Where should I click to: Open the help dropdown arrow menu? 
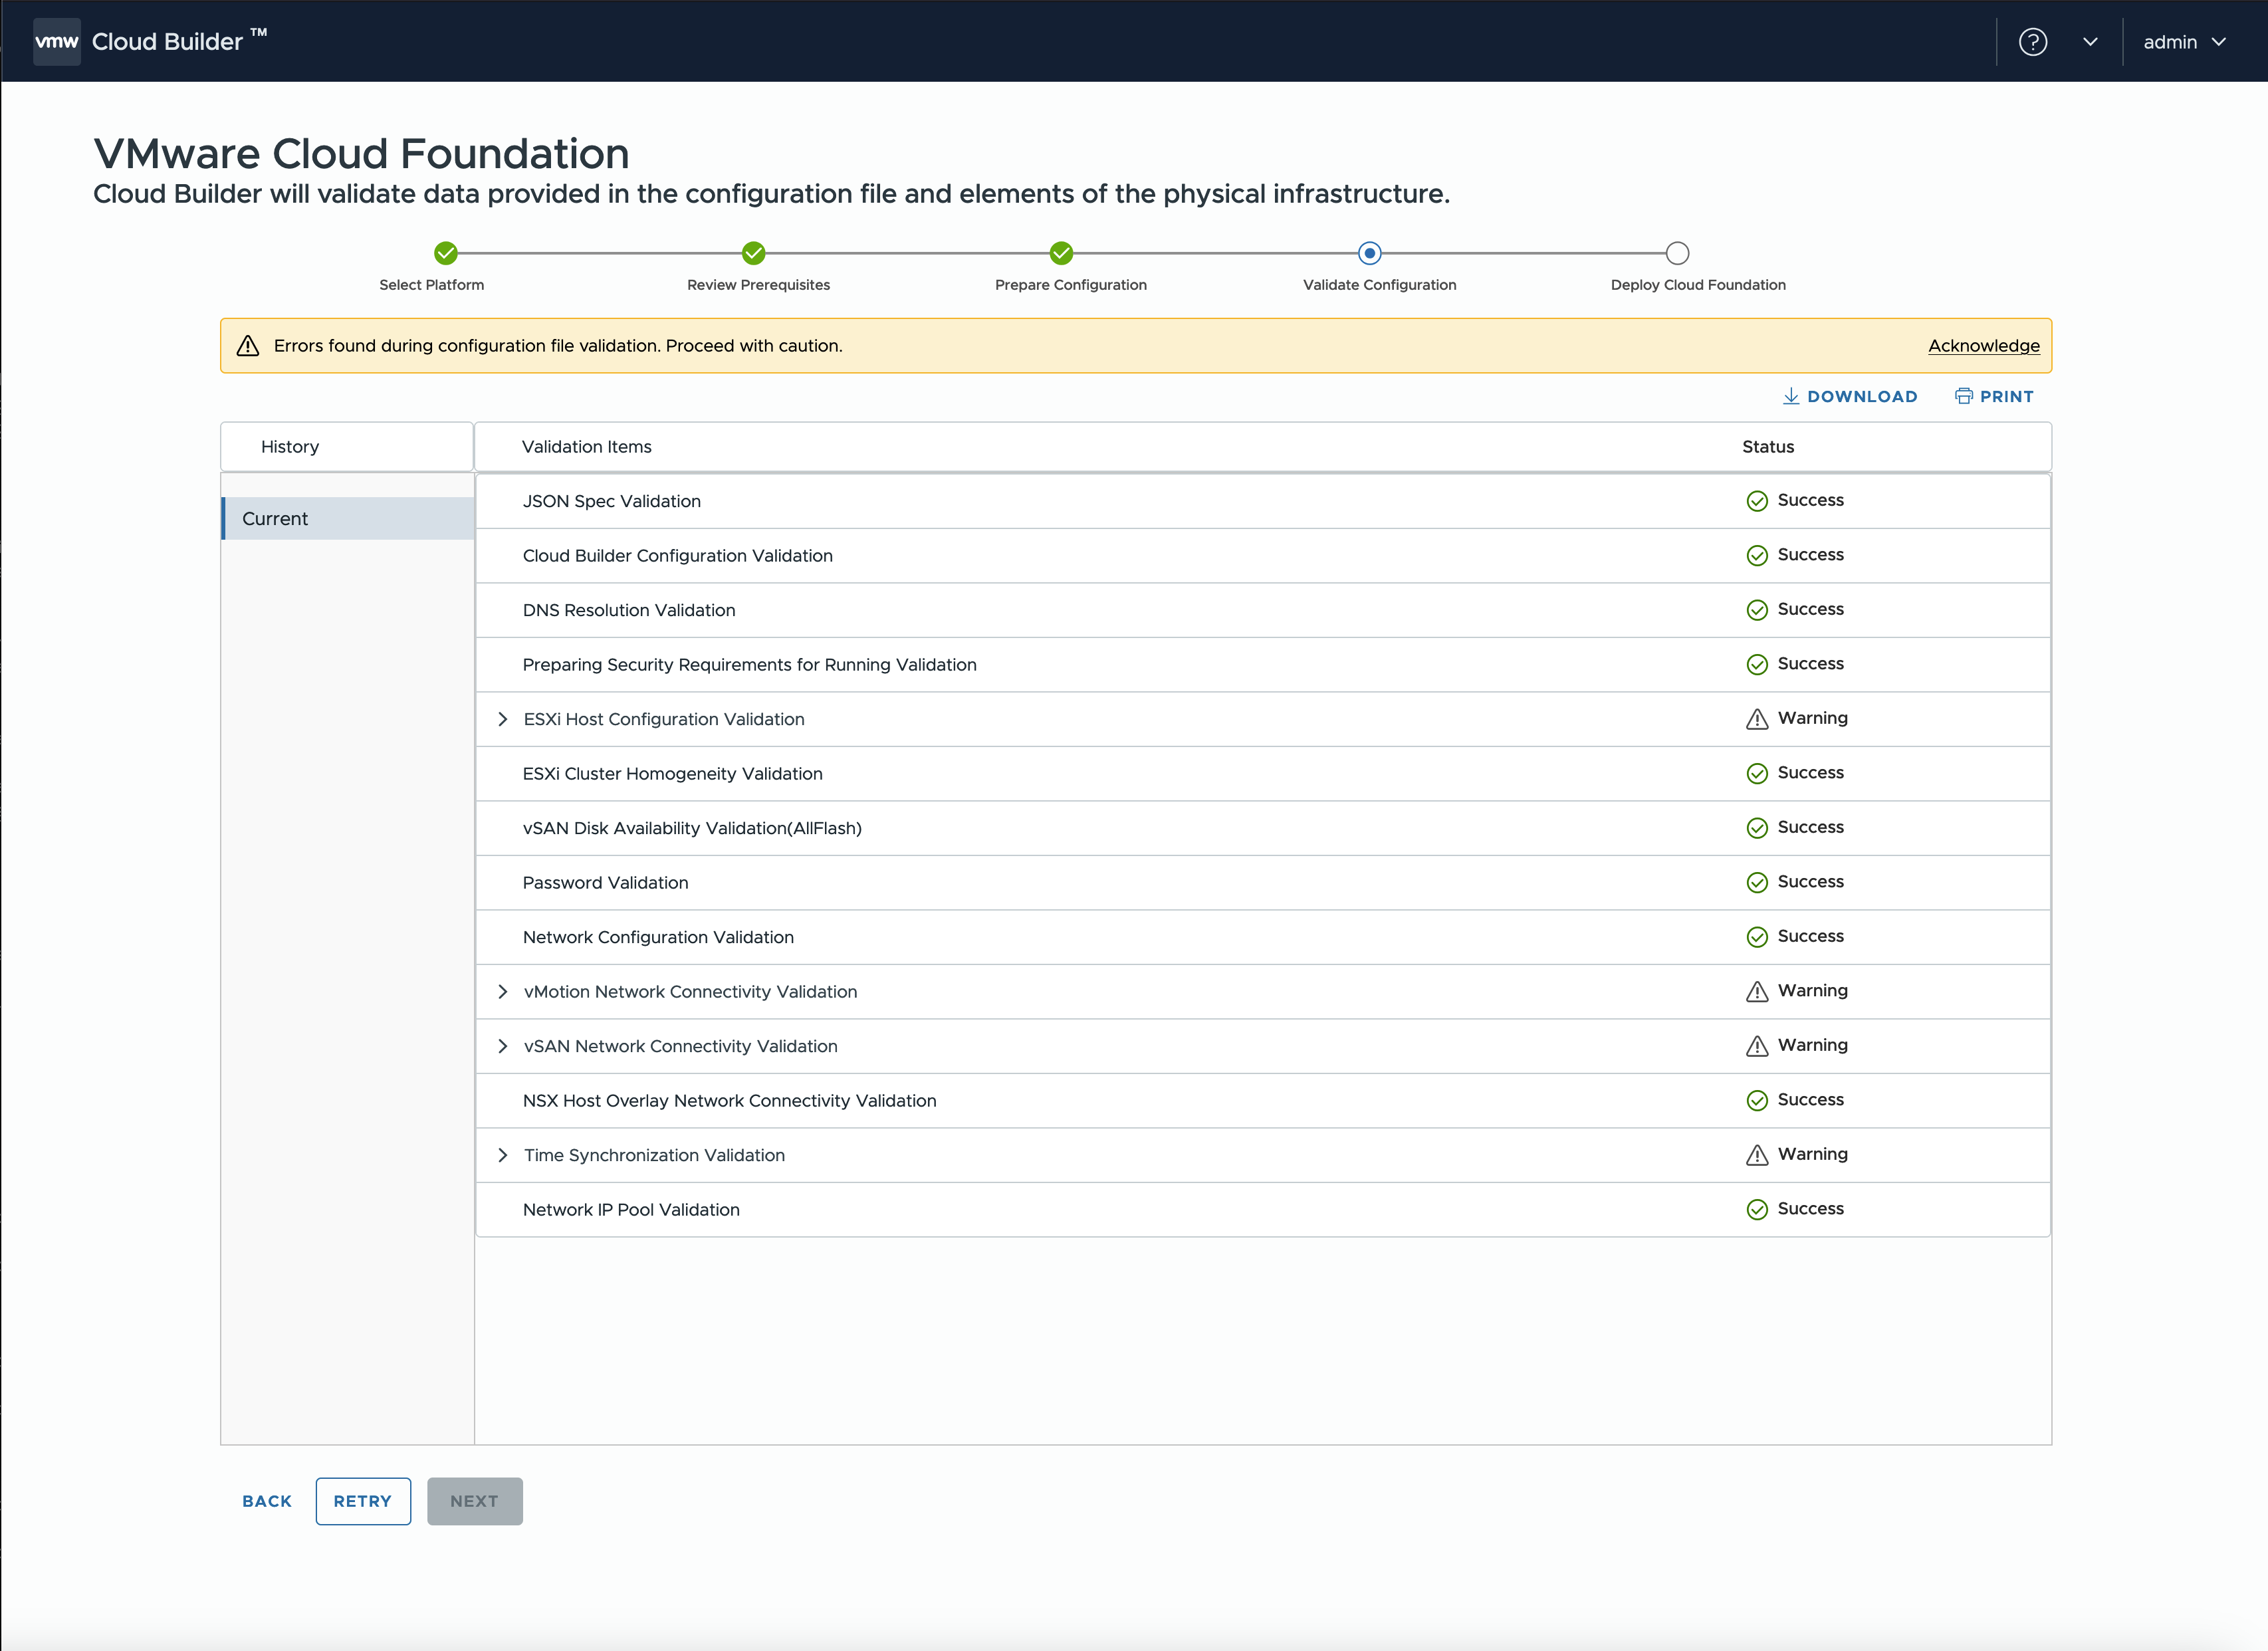pos(2089,42)
